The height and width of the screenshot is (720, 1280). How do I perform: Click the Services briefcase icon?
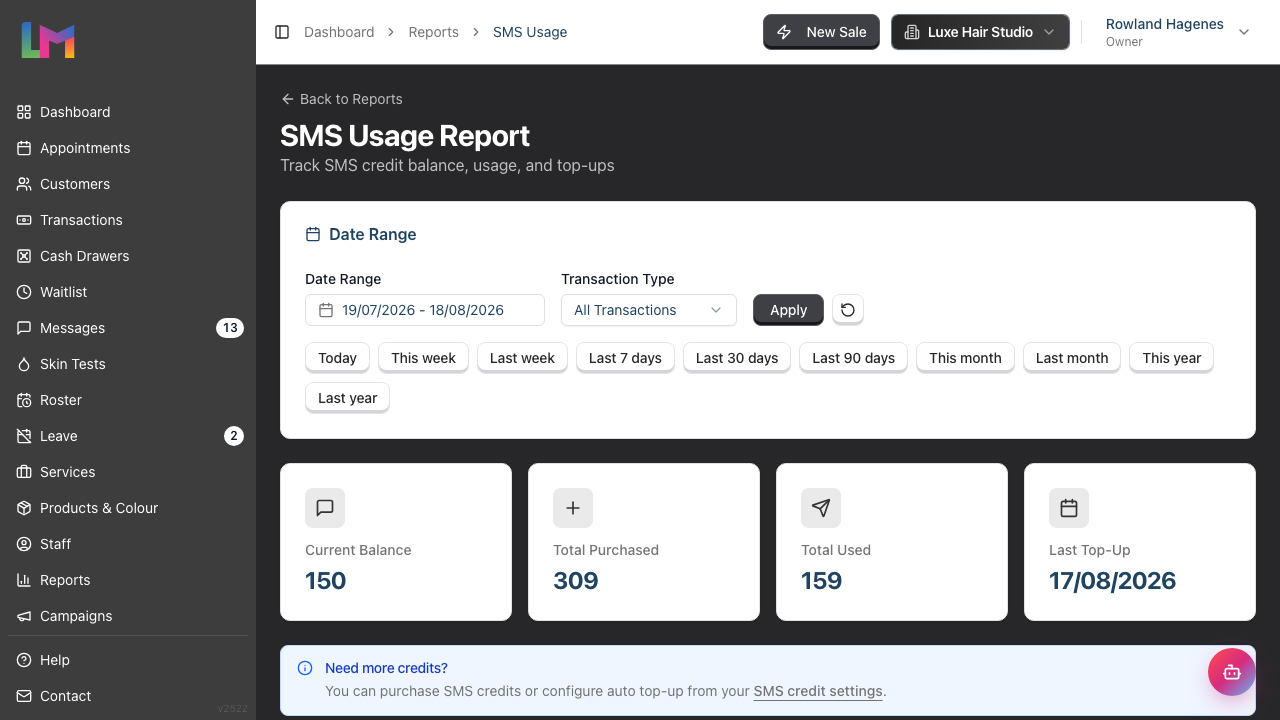point(24,472)
